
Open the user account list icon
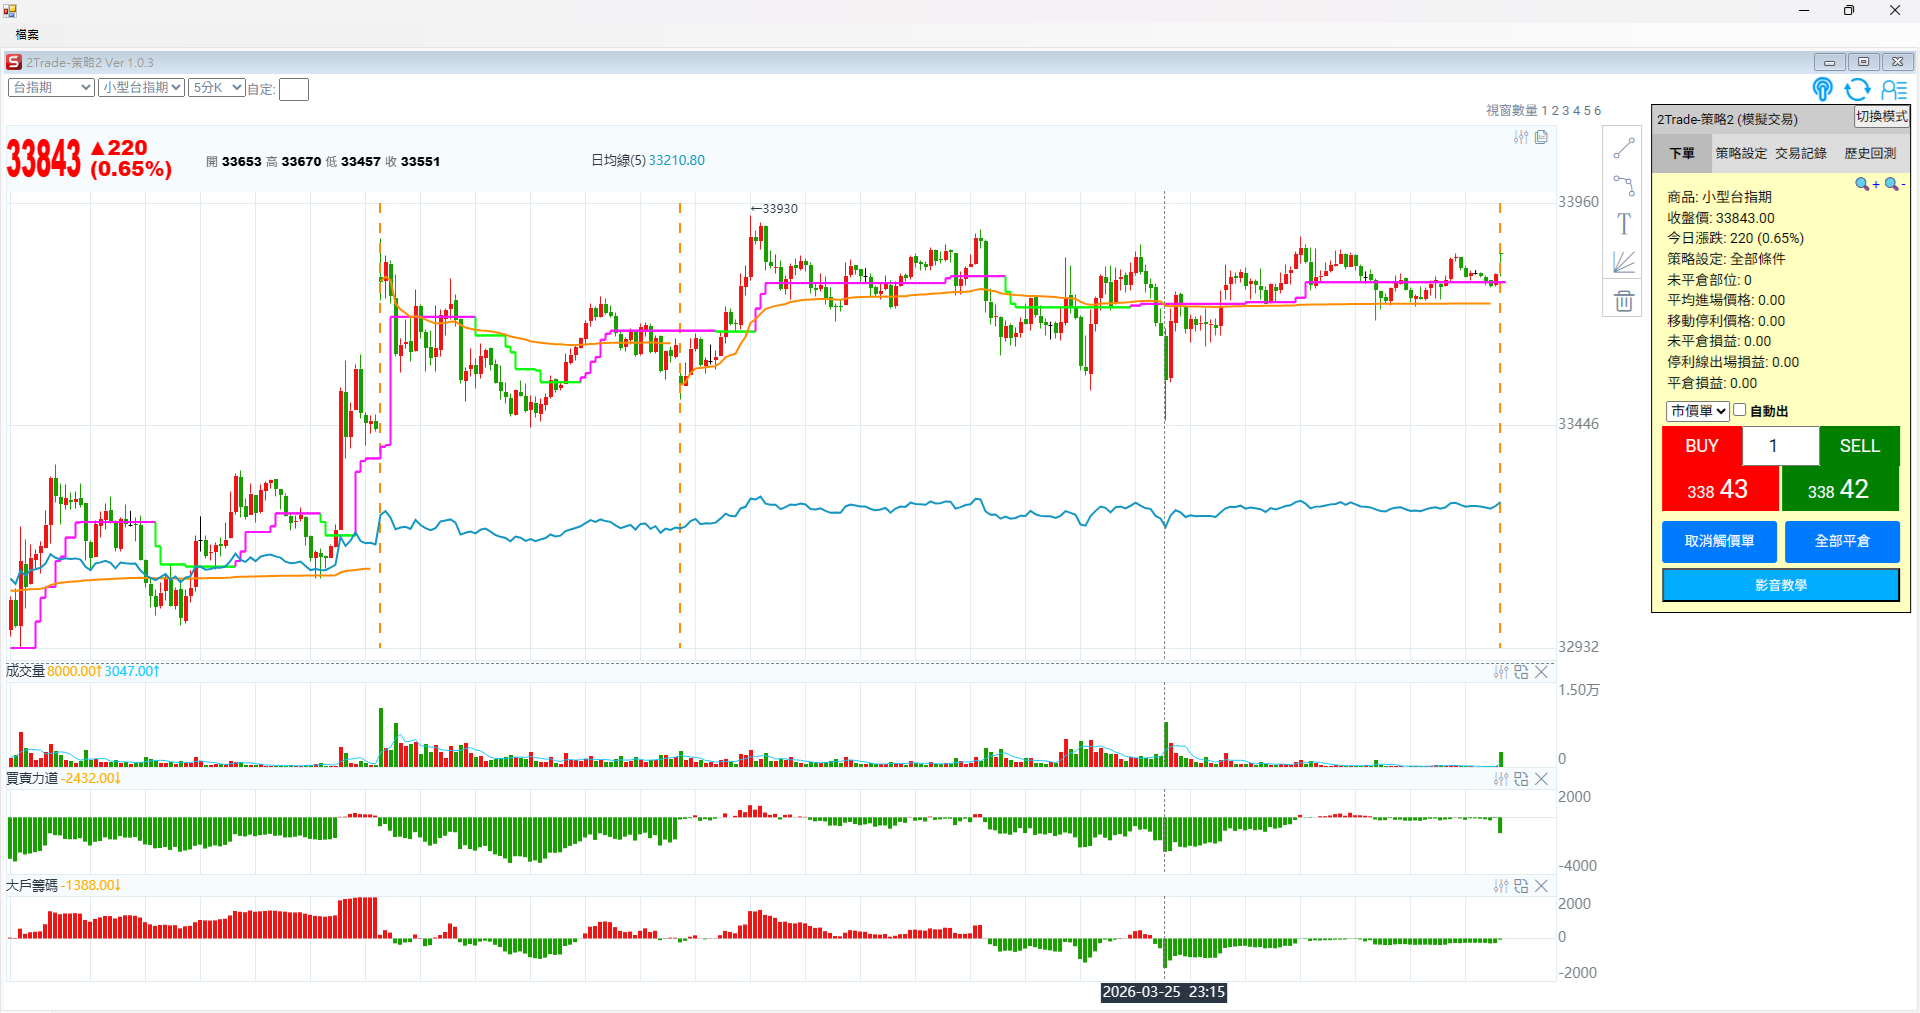[1894, 90]
